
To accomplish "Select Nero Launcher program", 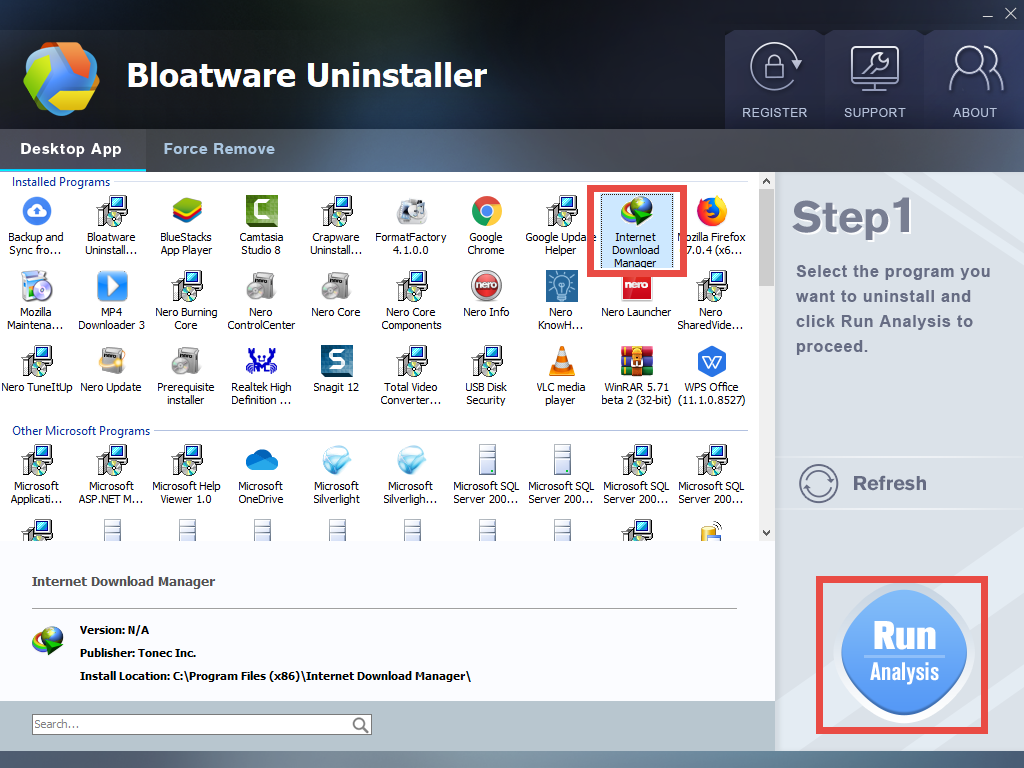I will coord(636,295).
